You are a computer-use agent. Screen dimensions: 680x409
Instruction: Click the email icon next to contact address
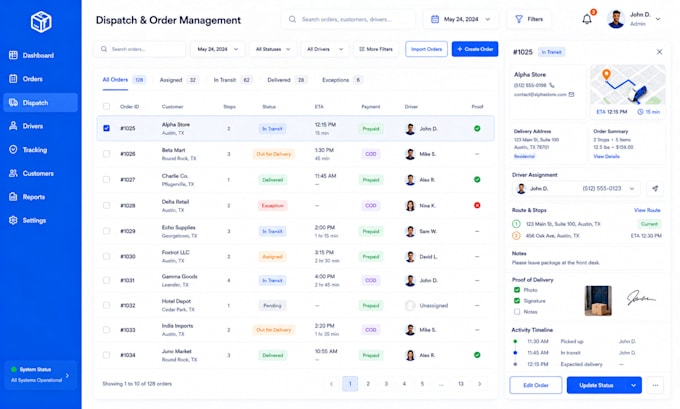[x=571, y=94]
